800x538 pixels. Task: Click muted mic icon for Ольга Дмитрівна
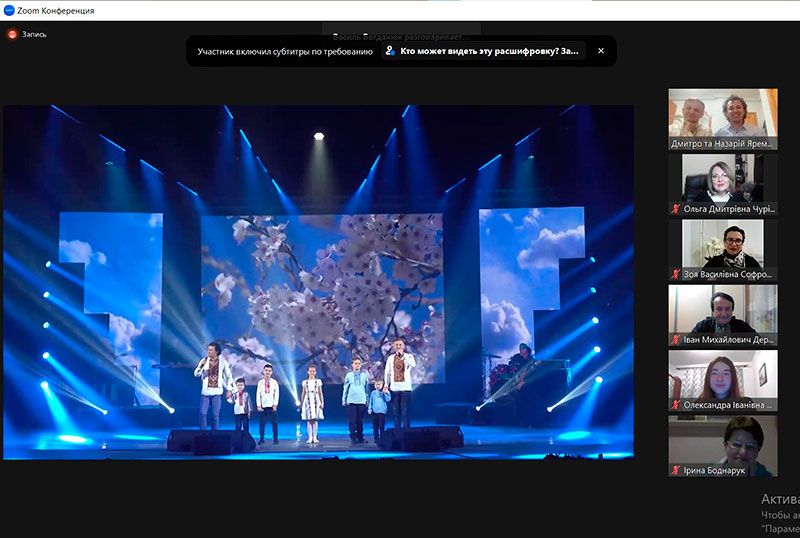coord(676,209)
